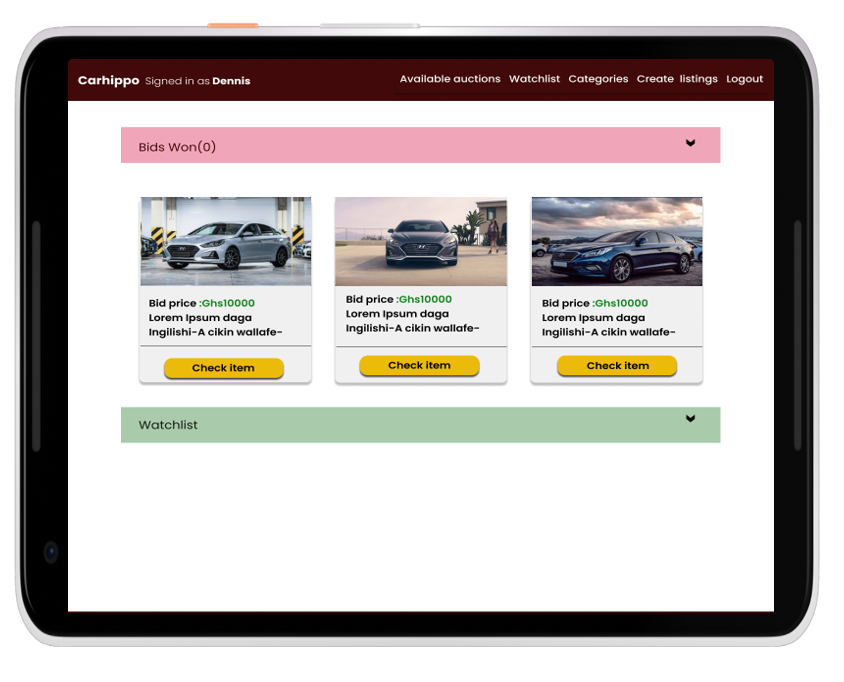Open the Available auctions page

coord(450,79)
